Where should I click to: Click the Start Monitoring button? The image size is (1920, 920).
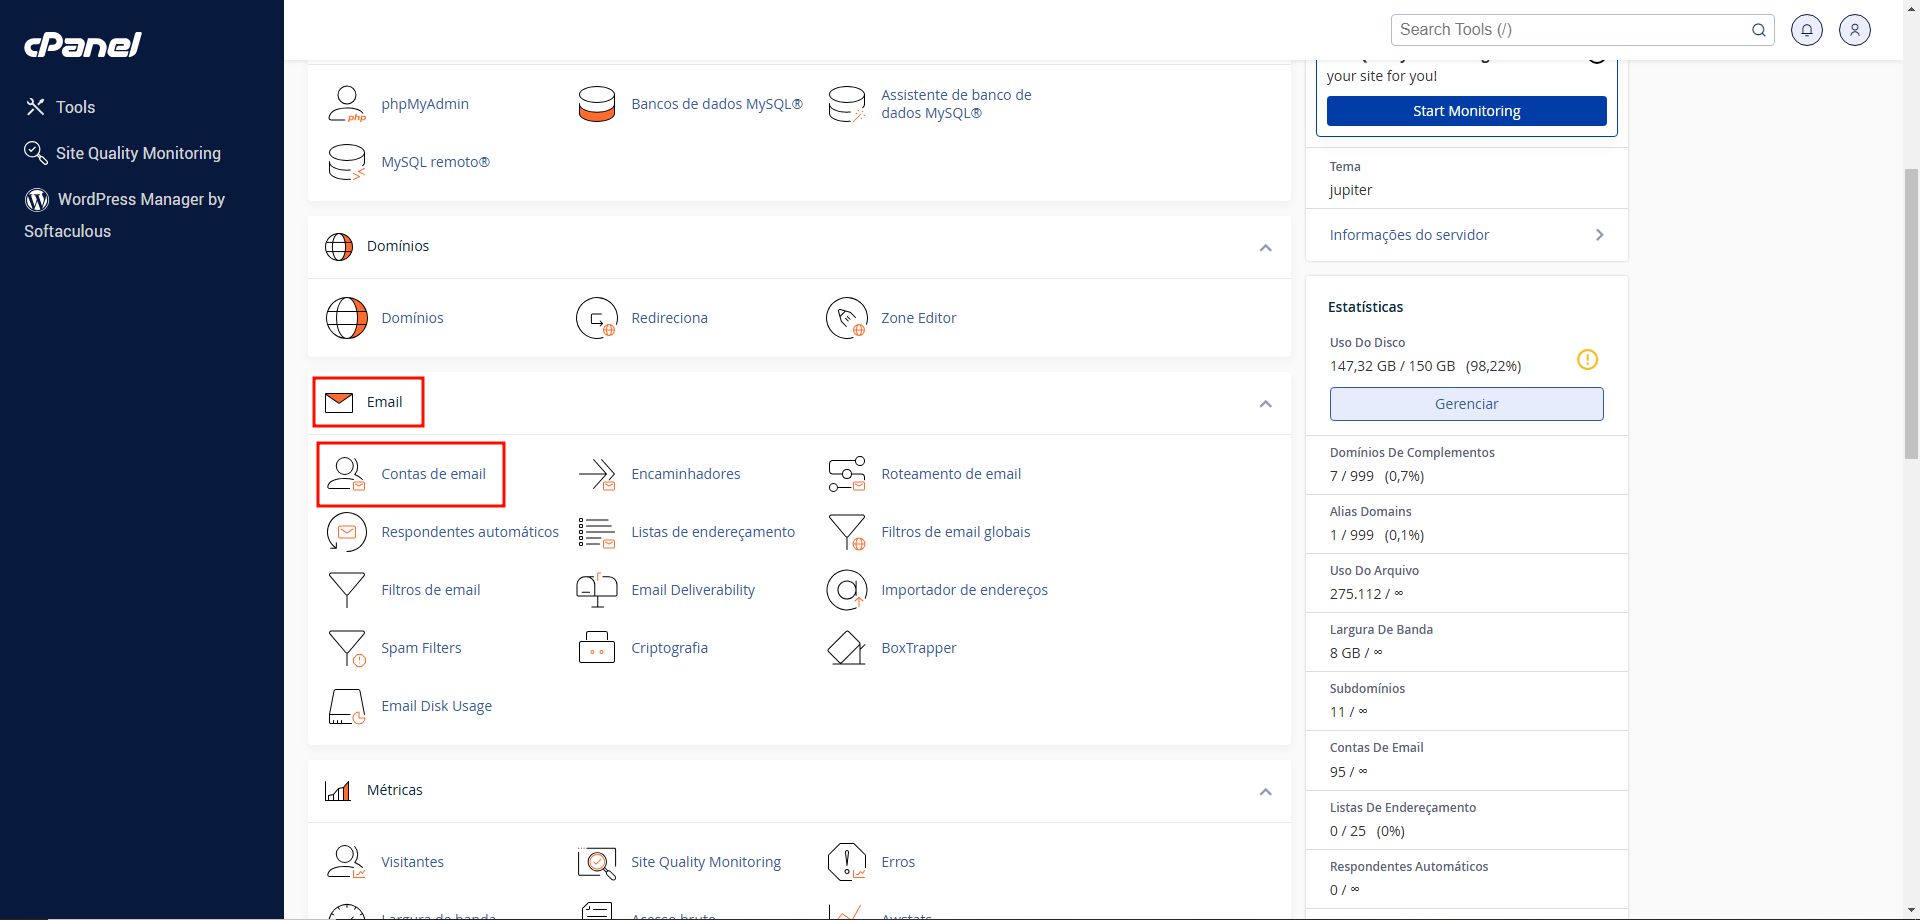[x=1467, y=111]
